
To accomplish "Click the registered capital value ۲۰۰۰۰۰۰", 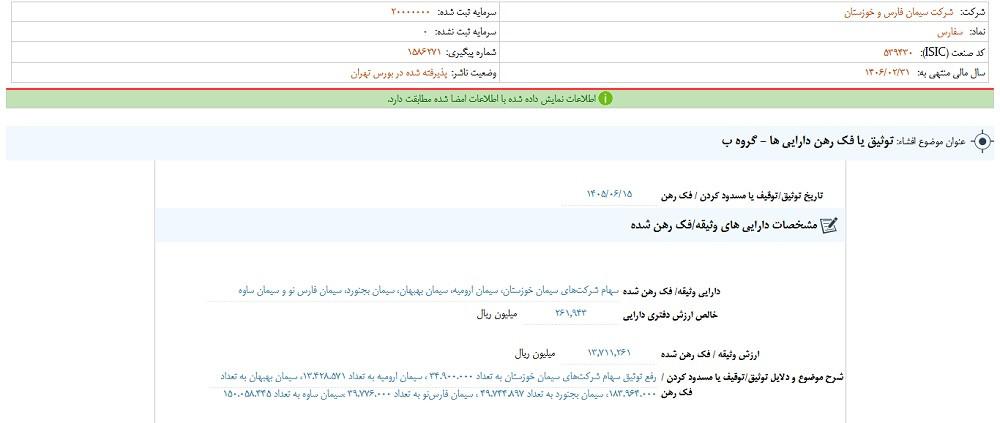I will coord(409,12).
